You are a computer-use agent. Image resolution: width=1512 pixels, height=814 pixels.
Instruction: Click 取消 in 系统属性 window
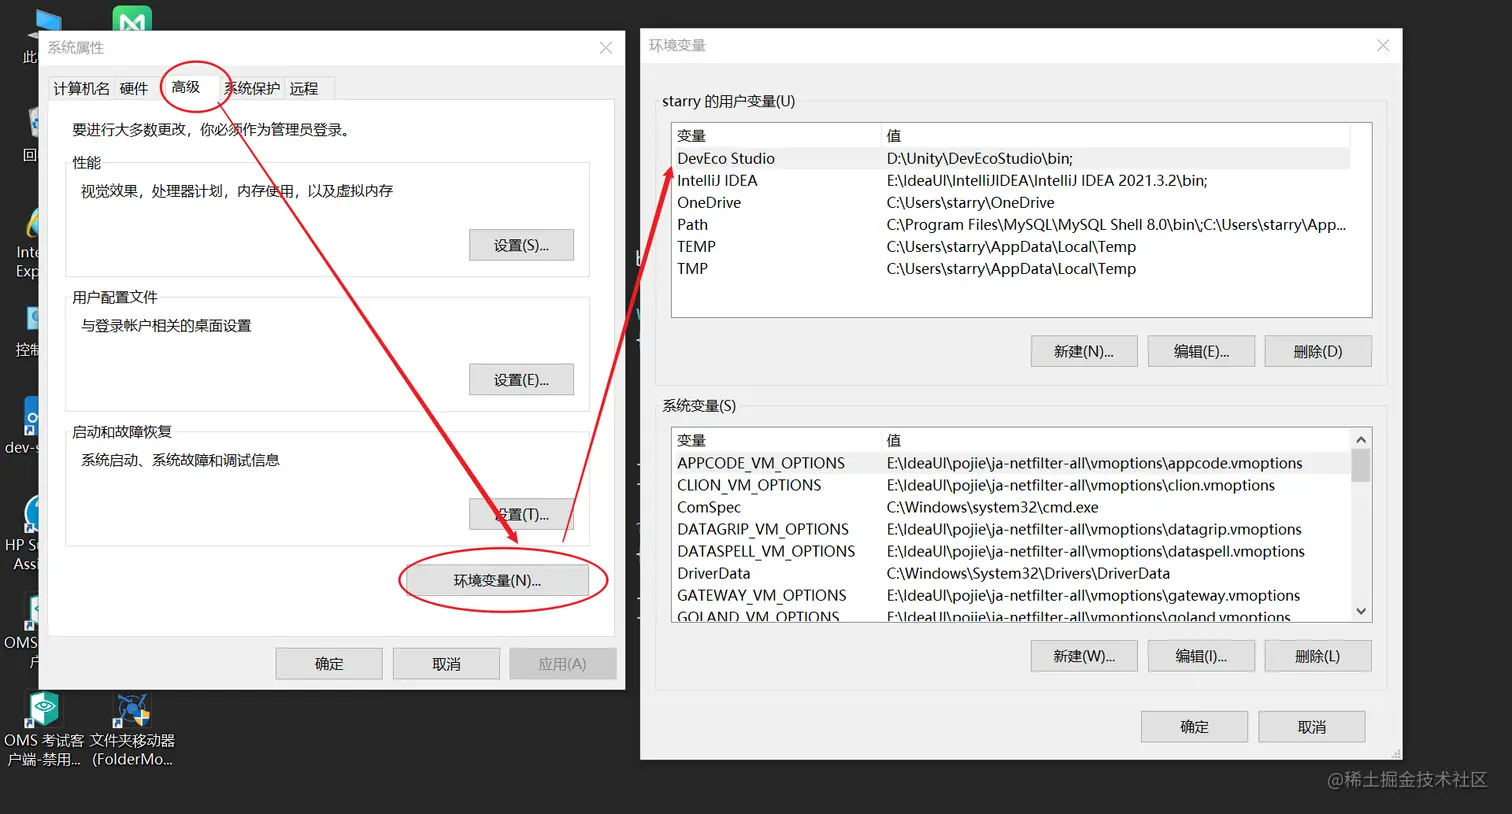click(446, 664)
